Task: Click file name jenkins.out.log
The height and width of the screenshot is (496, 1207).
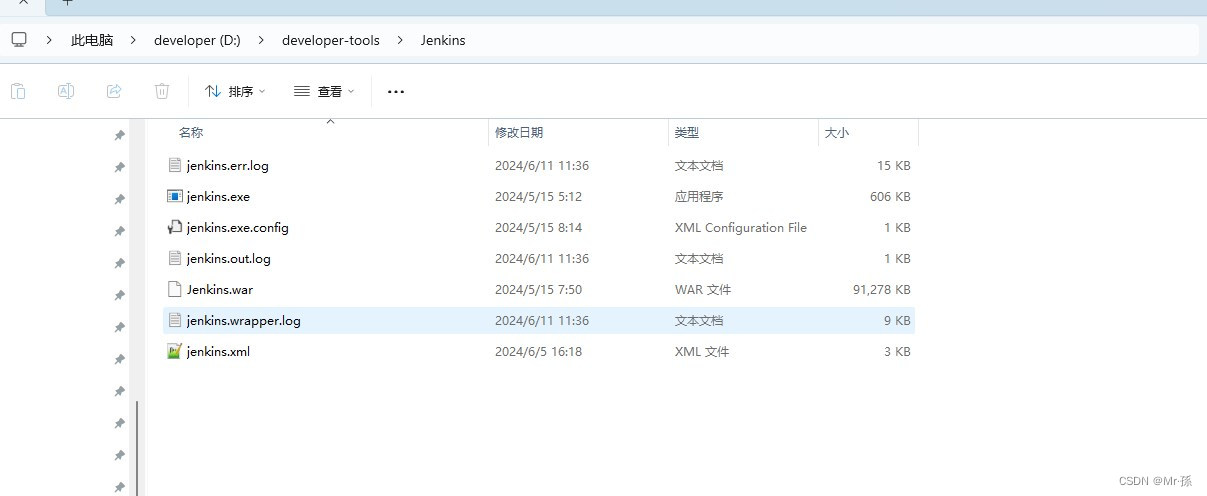Action: point(229,258)
